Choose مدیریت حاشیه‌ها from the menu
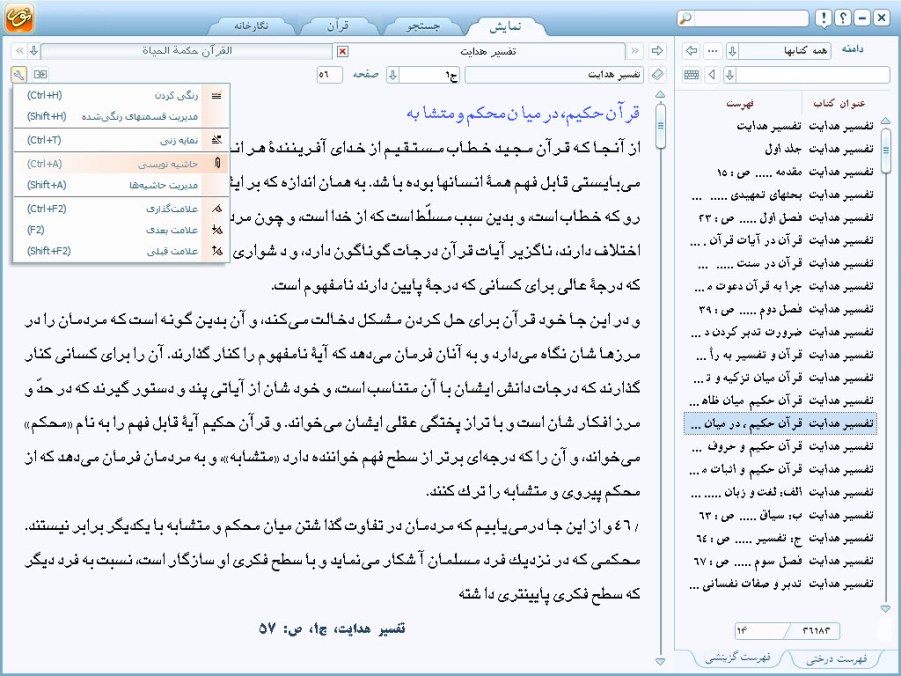The image size is (901, 676). (x=121, y=185)
